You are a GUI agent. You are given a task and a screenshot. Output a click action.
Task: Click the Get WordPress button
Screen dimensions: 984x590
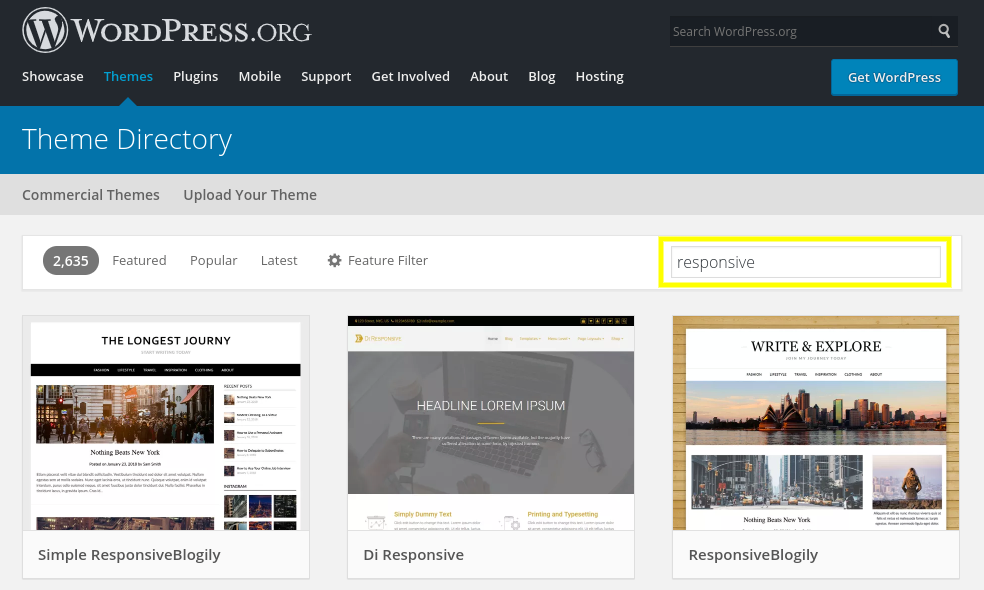coord(894,77)
